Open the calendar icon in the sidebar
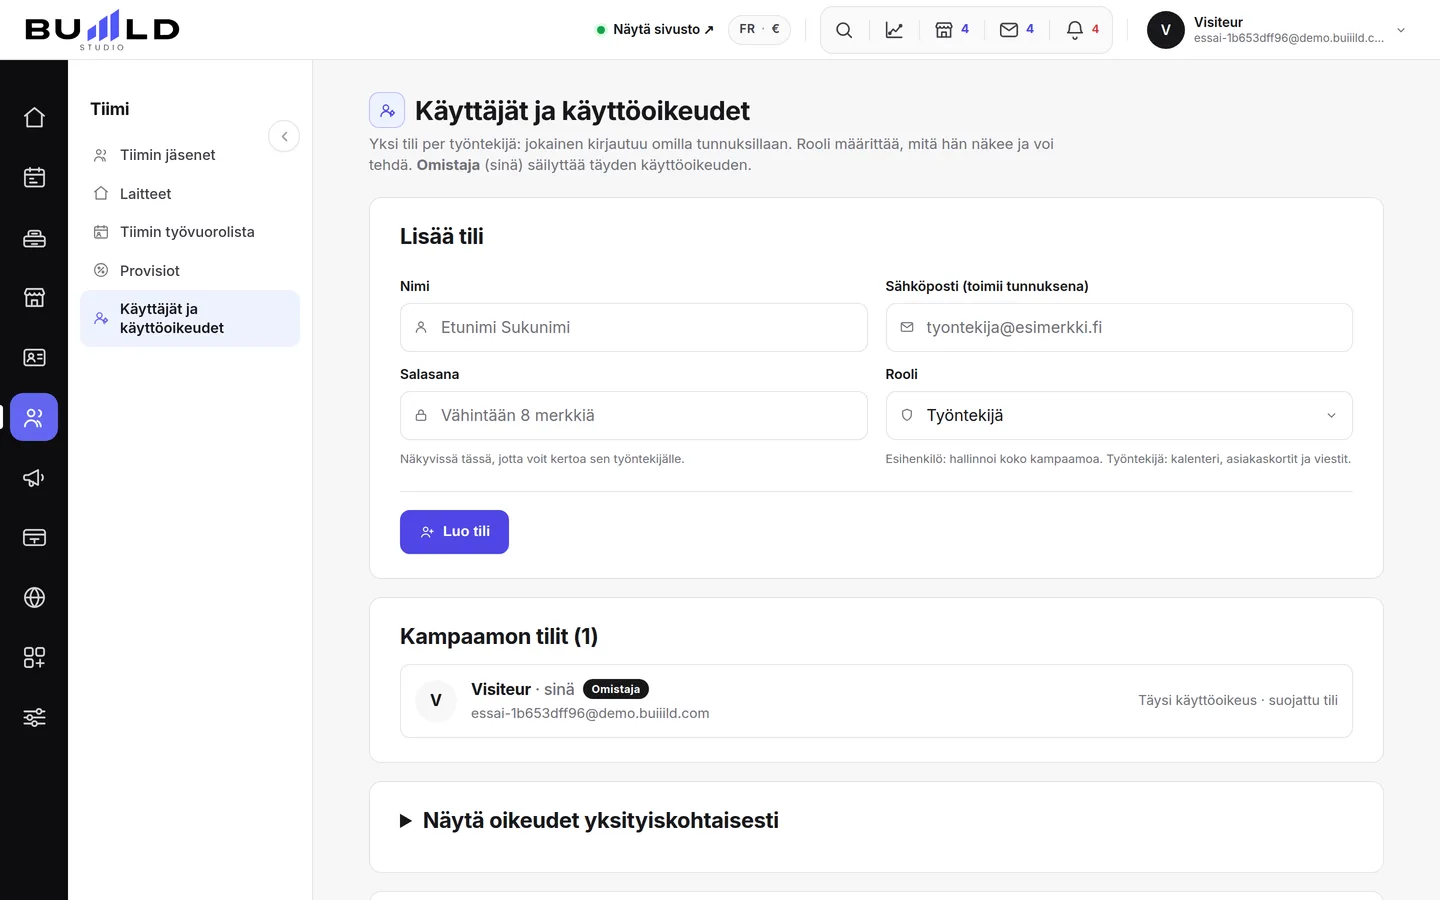The height and width of the screenshot is (900, 1440). click(x=34, y=177)
